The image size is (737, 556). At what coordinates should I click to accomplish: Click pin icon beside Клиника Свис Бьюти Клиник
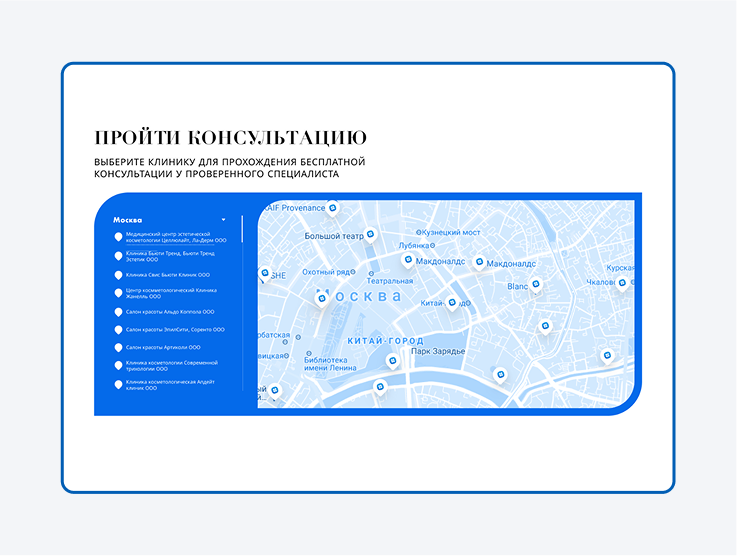point(118,274)
